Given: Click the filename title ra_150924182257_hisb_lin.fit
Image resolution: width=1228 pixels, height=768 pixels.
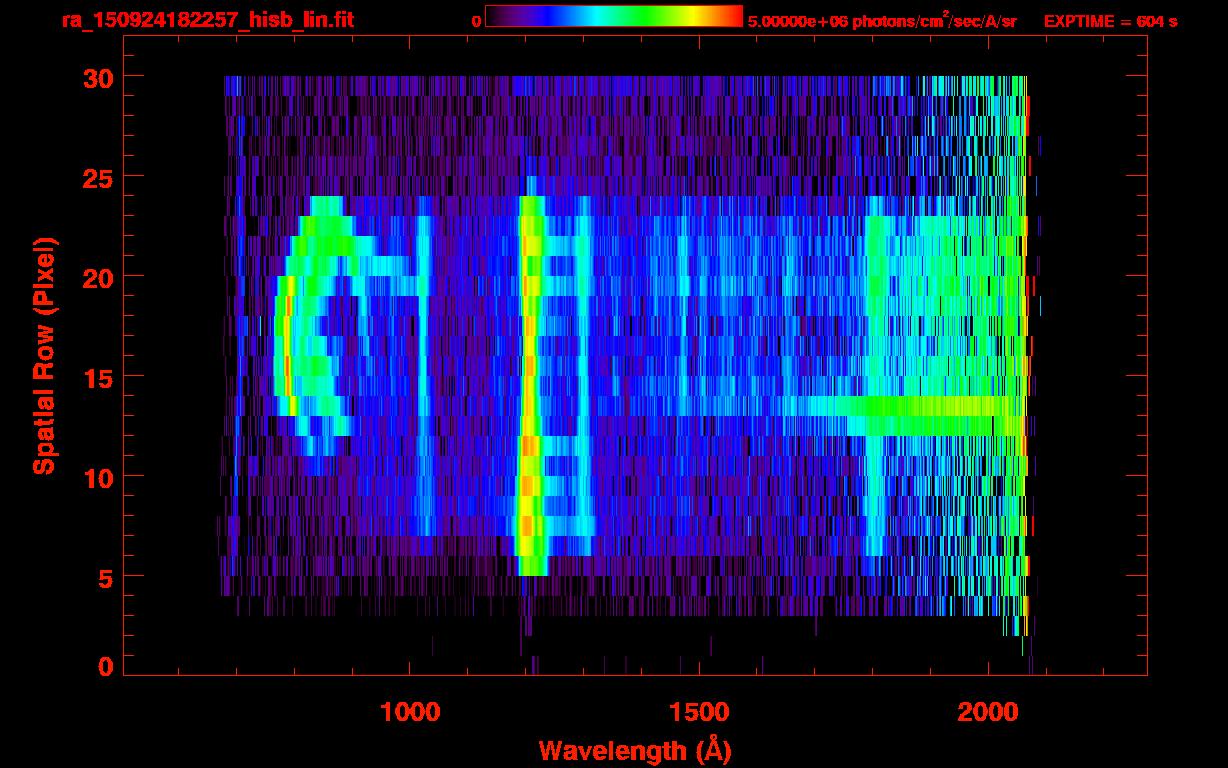Looking at the screenshot, I should click(207, 19).
